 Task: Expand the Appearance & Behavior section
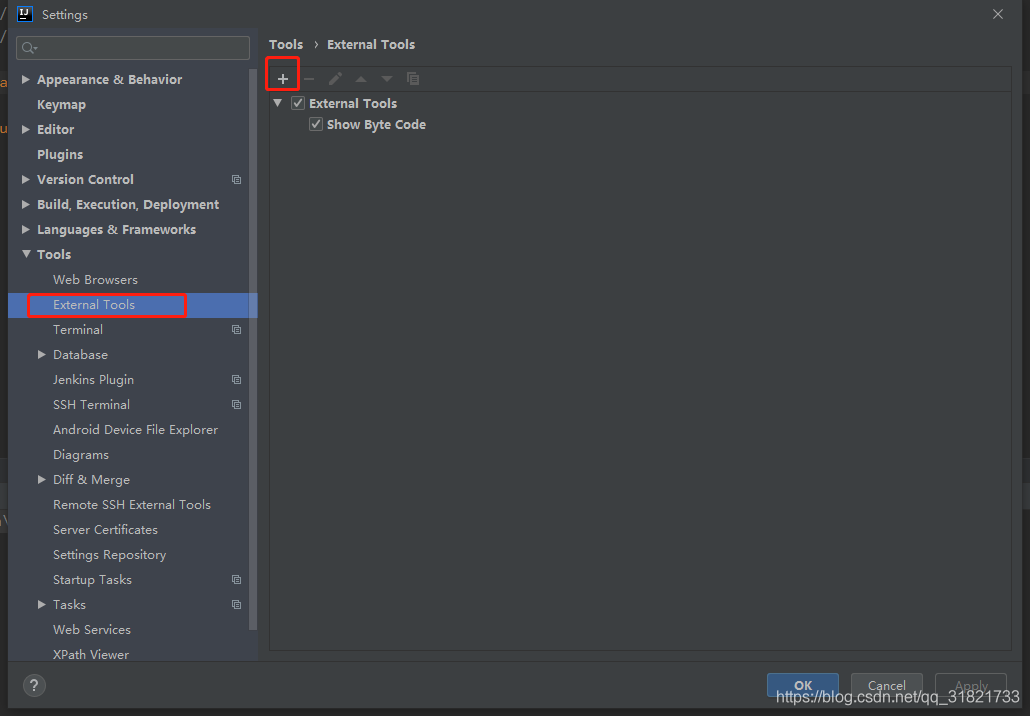click(26, 79)
